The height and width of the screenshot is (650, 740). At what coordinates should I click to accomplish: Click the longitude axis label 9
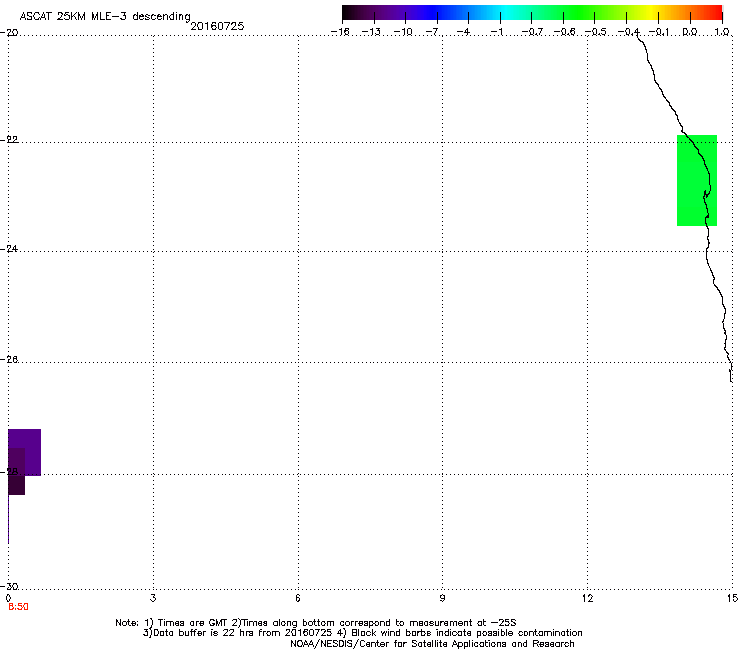[442, 598]
